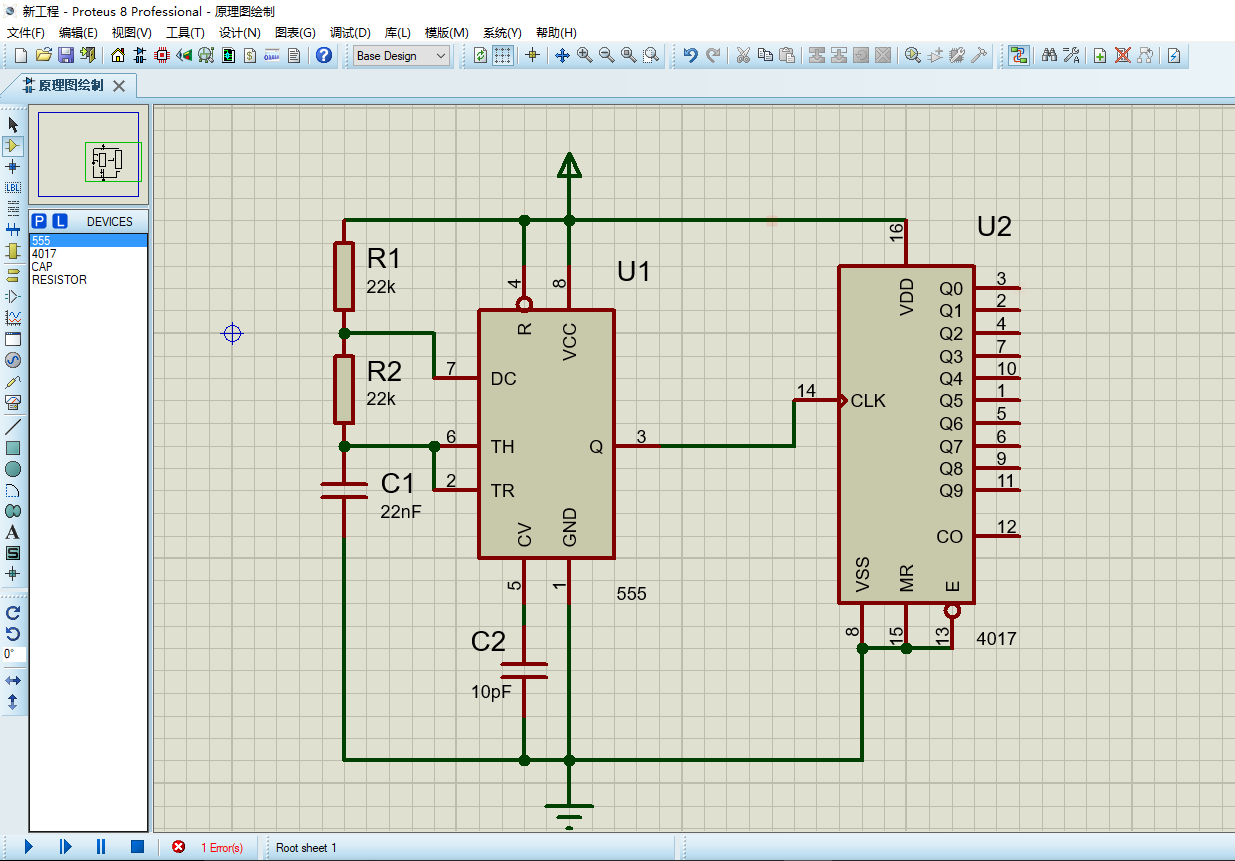The image size is (1235, 861).
Task: Toggle the grid display
Action: click(503, 56)
